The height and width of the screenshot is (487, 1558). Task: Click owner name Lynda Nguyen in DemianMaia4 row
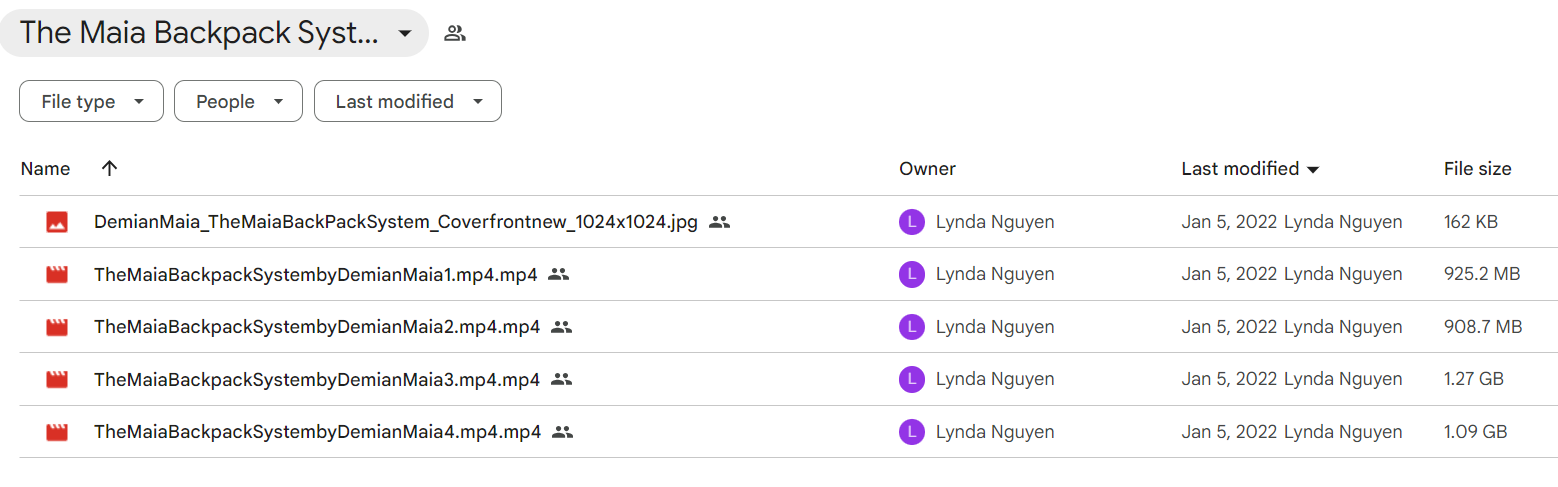click(995, 432)
